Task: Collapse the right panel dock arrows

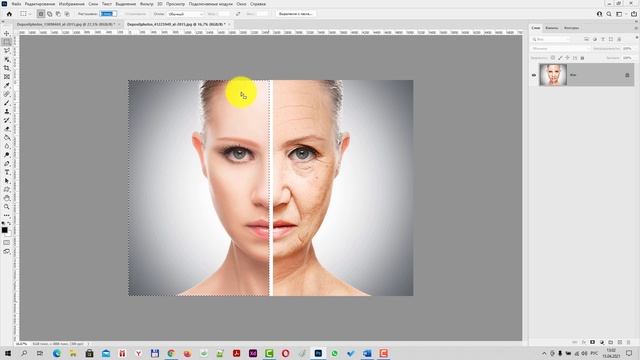Action: coord(636,22)
